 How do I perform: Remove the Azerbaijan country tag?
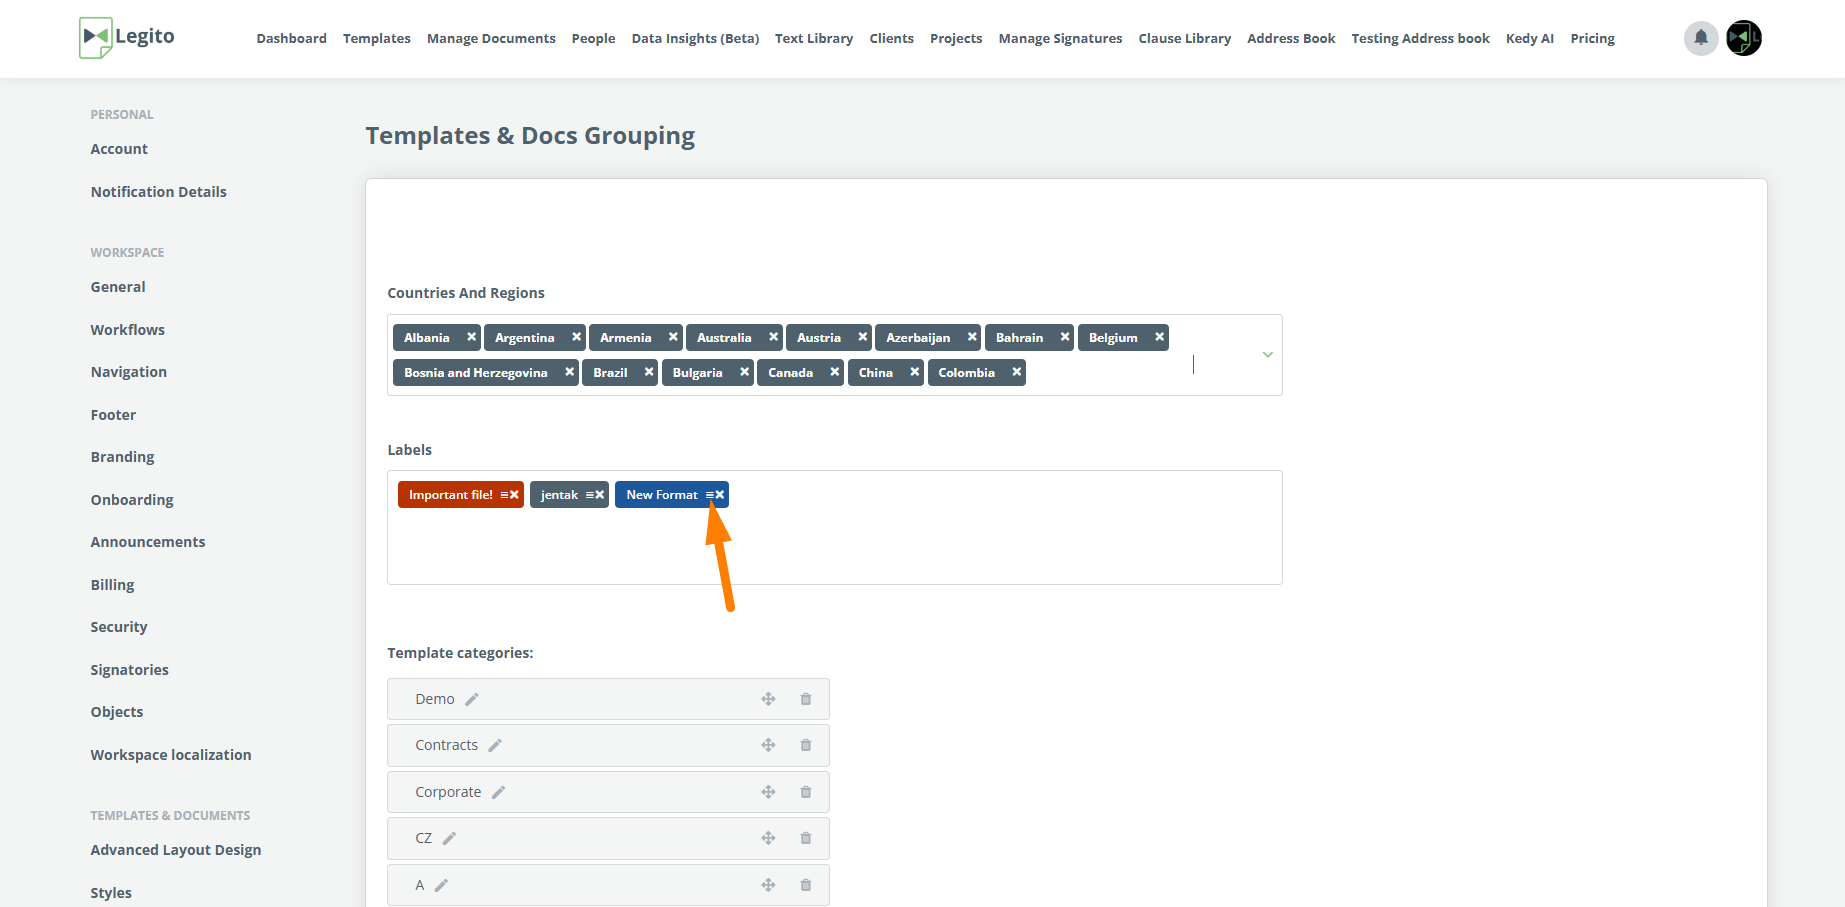pos(972,337)
